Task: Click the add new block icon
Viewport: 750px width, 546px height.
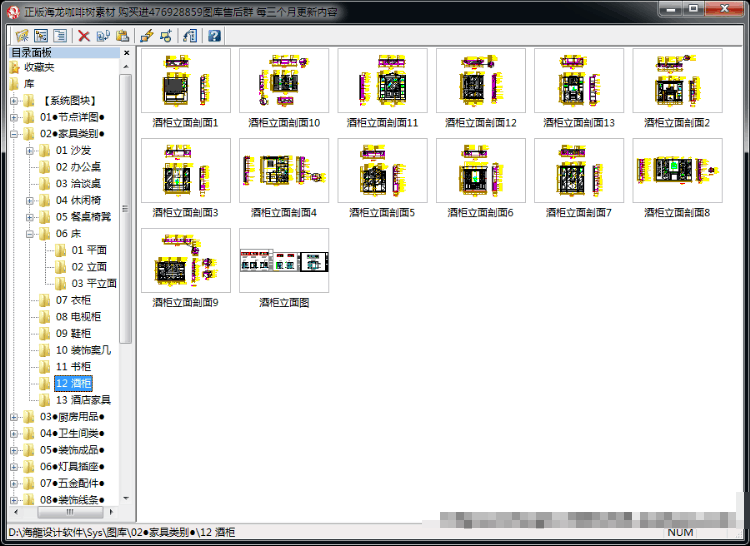Action: tap(166, 36)
